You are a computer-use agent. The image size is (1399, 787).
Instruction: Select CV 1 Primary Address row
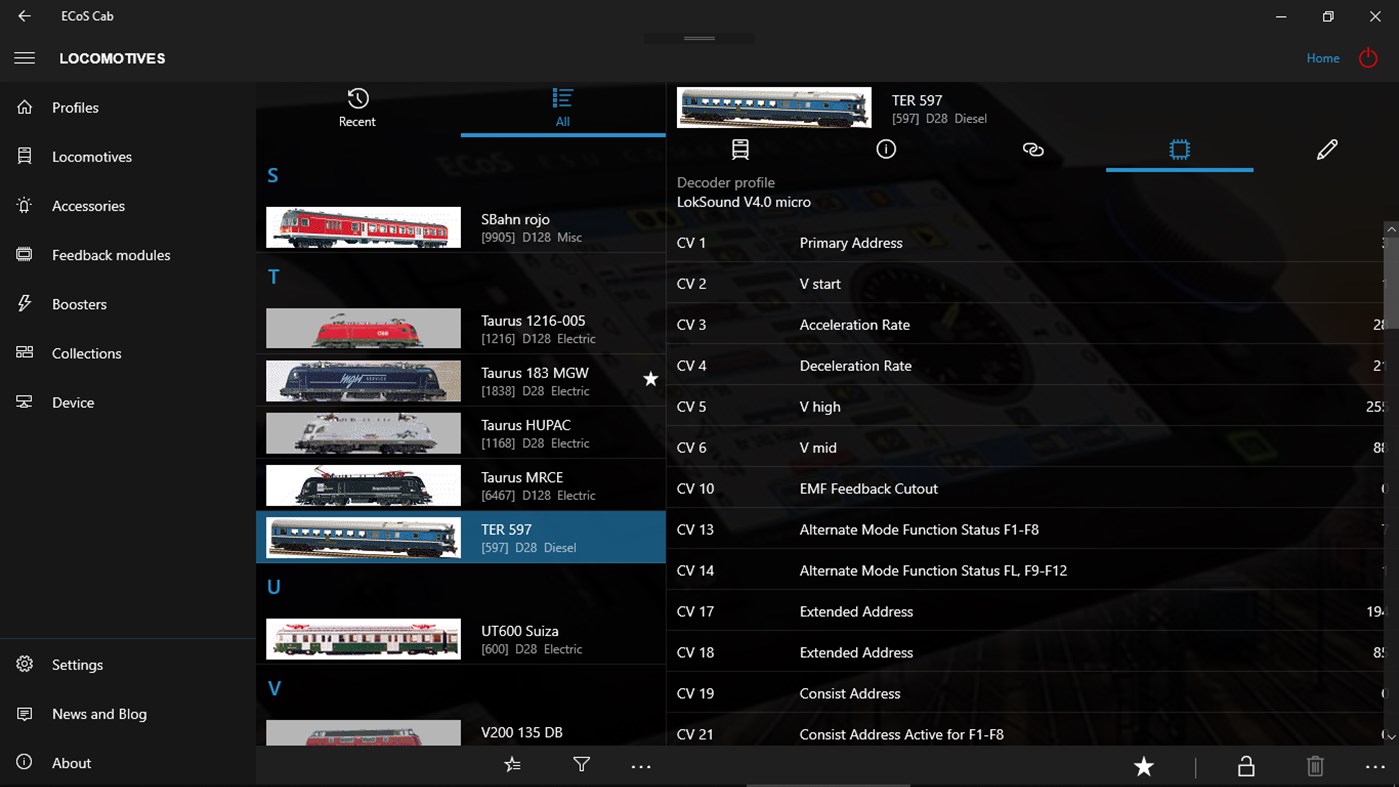pos(1025,242)
